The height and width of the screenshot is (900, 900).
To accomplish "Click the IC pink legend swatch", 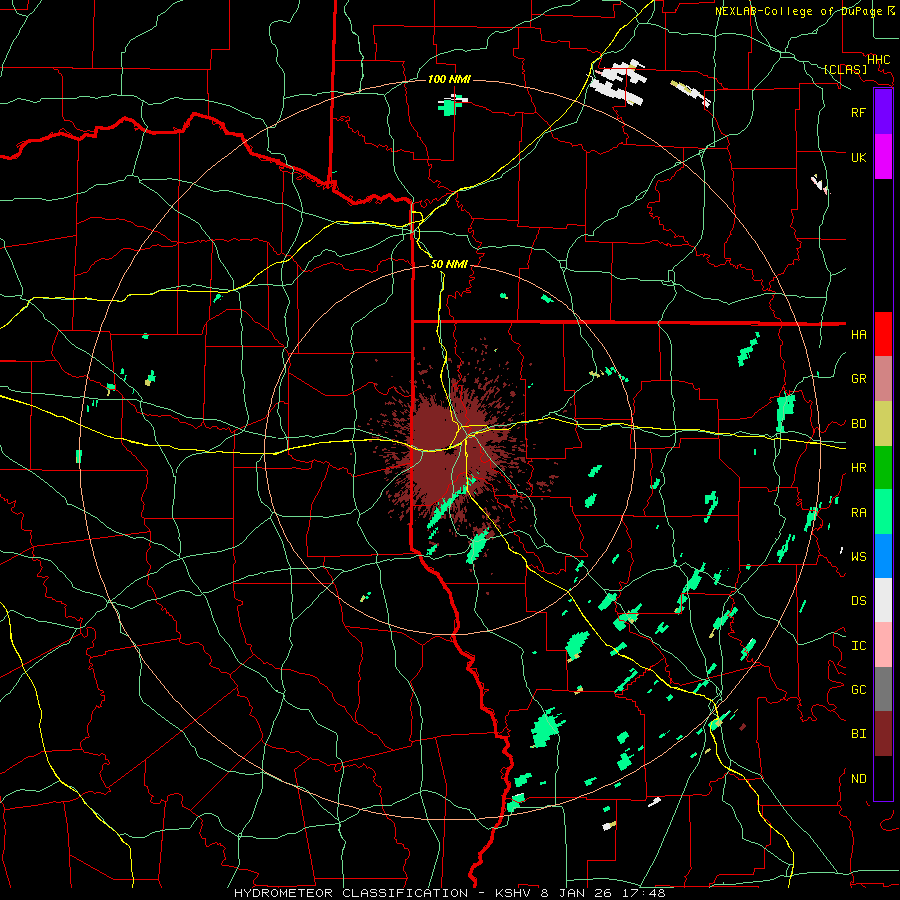I will tap(883, 645).
